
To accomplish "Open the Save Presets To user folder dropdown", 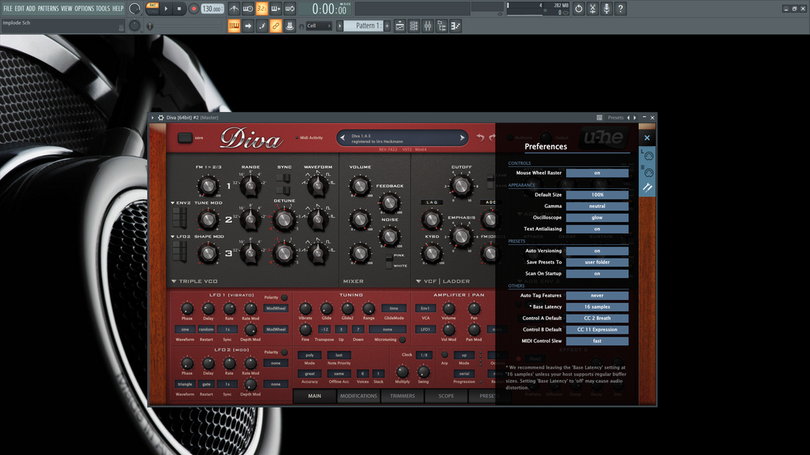I will [597, 262].
